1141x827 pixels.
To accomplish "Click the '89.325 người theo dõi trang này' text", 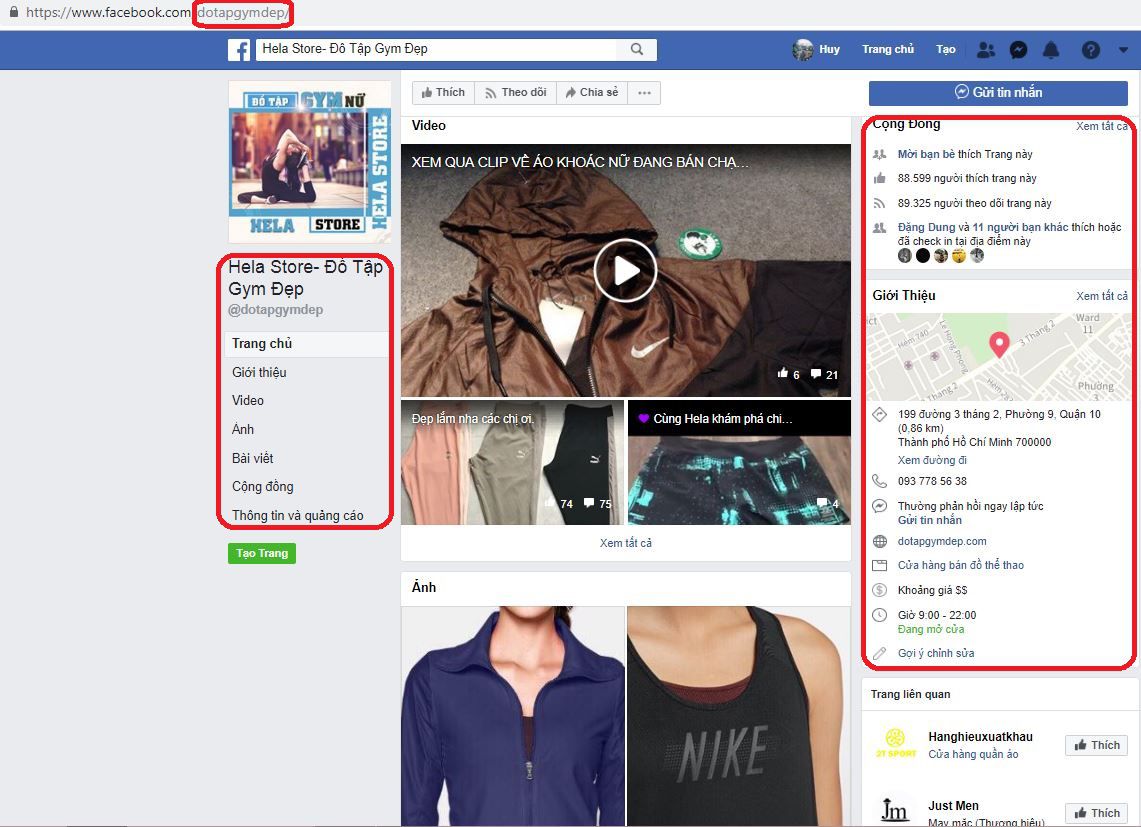I will [x=974, y=203].
